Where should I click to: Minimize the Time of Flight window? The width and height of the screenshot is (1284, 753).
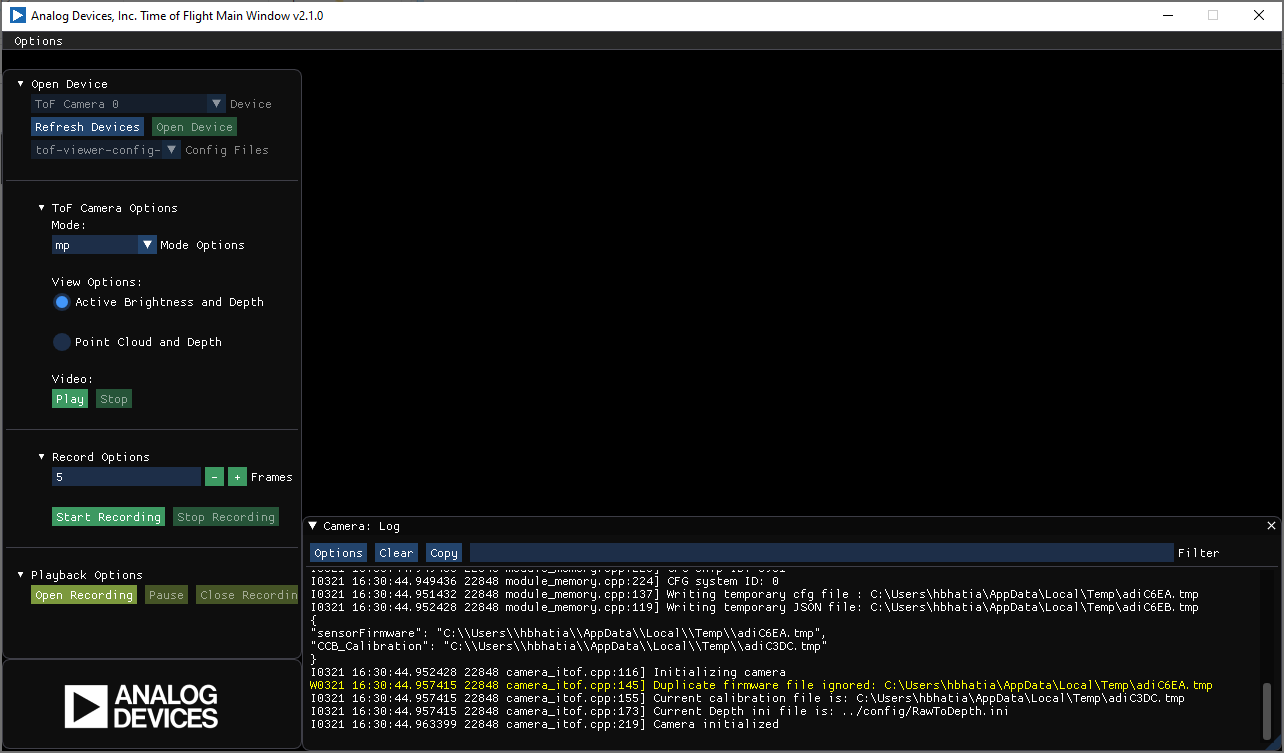(1167, 15)
